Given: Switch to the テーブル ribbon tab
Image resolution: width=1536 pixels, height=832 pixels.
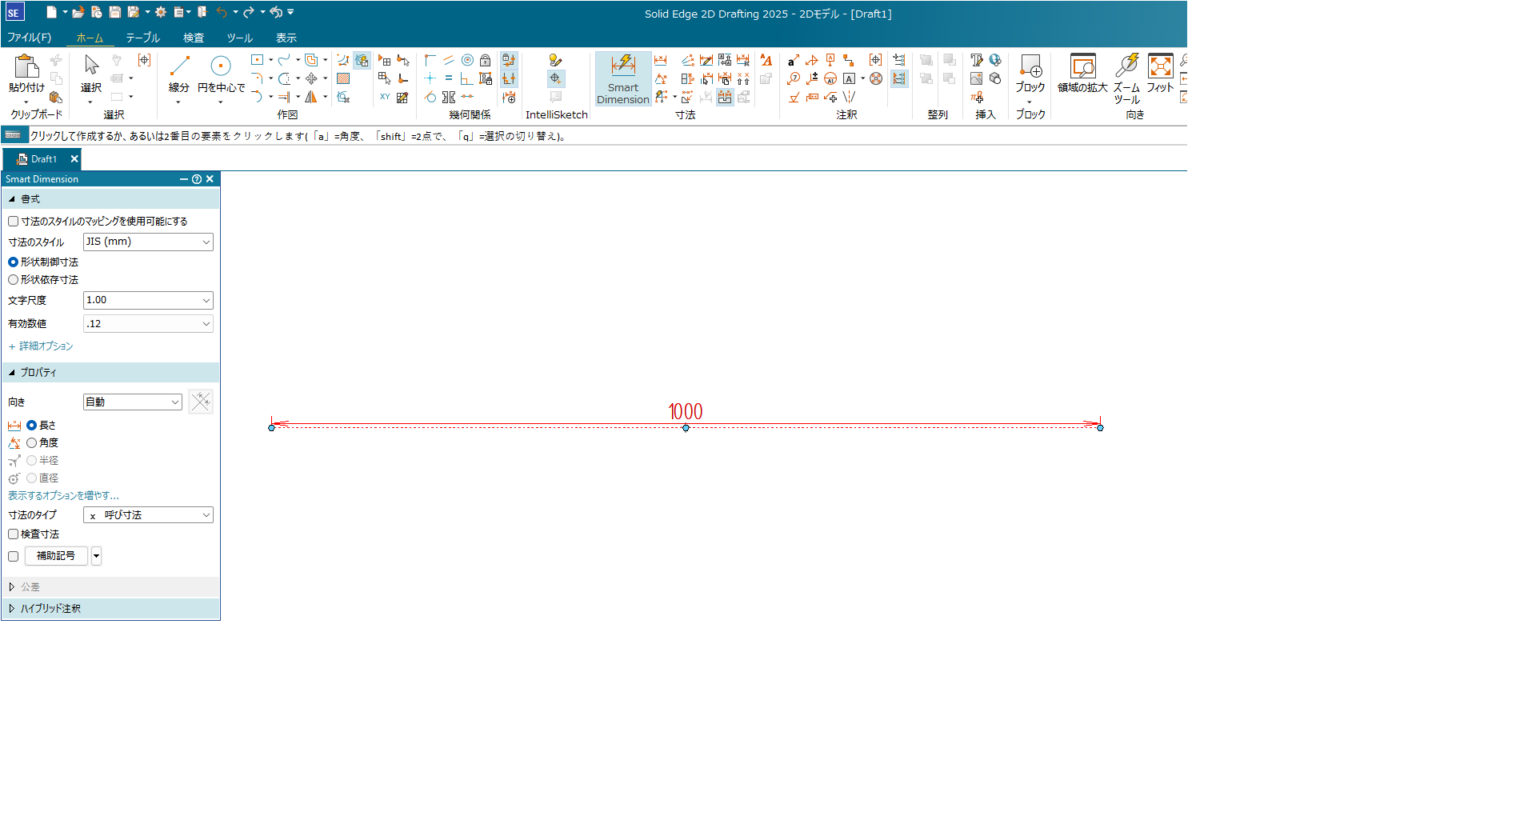Looking at the screenshot, I should click(142, 37).
